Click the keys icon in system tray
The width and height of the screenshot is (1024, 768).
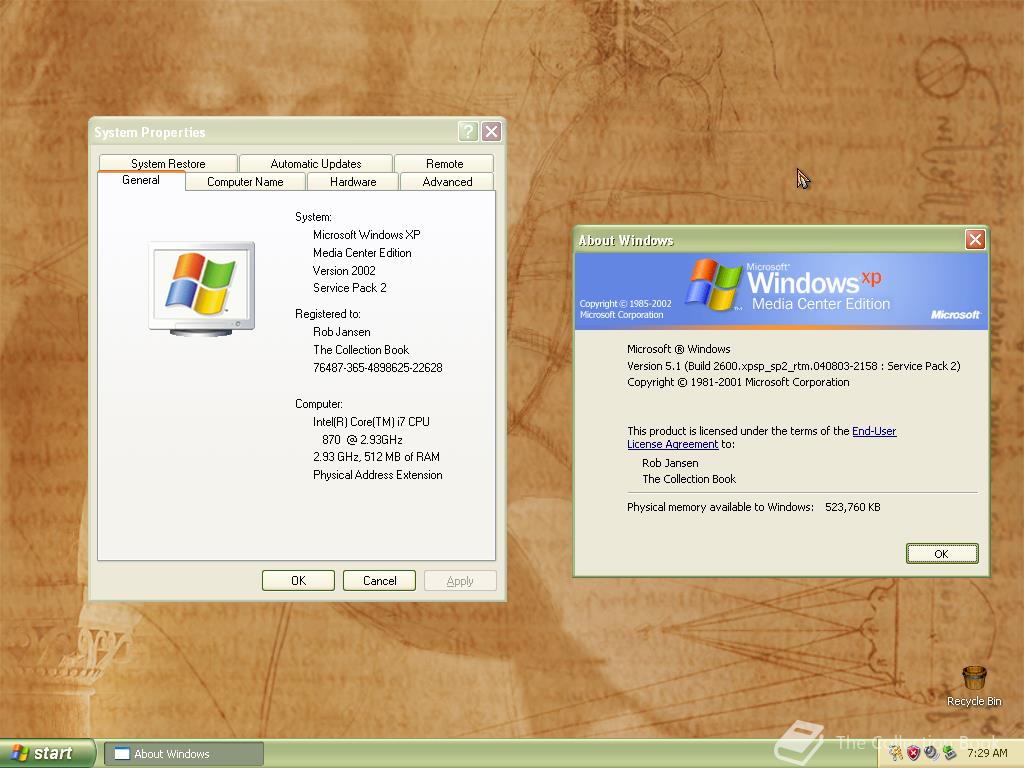point(895,753)
